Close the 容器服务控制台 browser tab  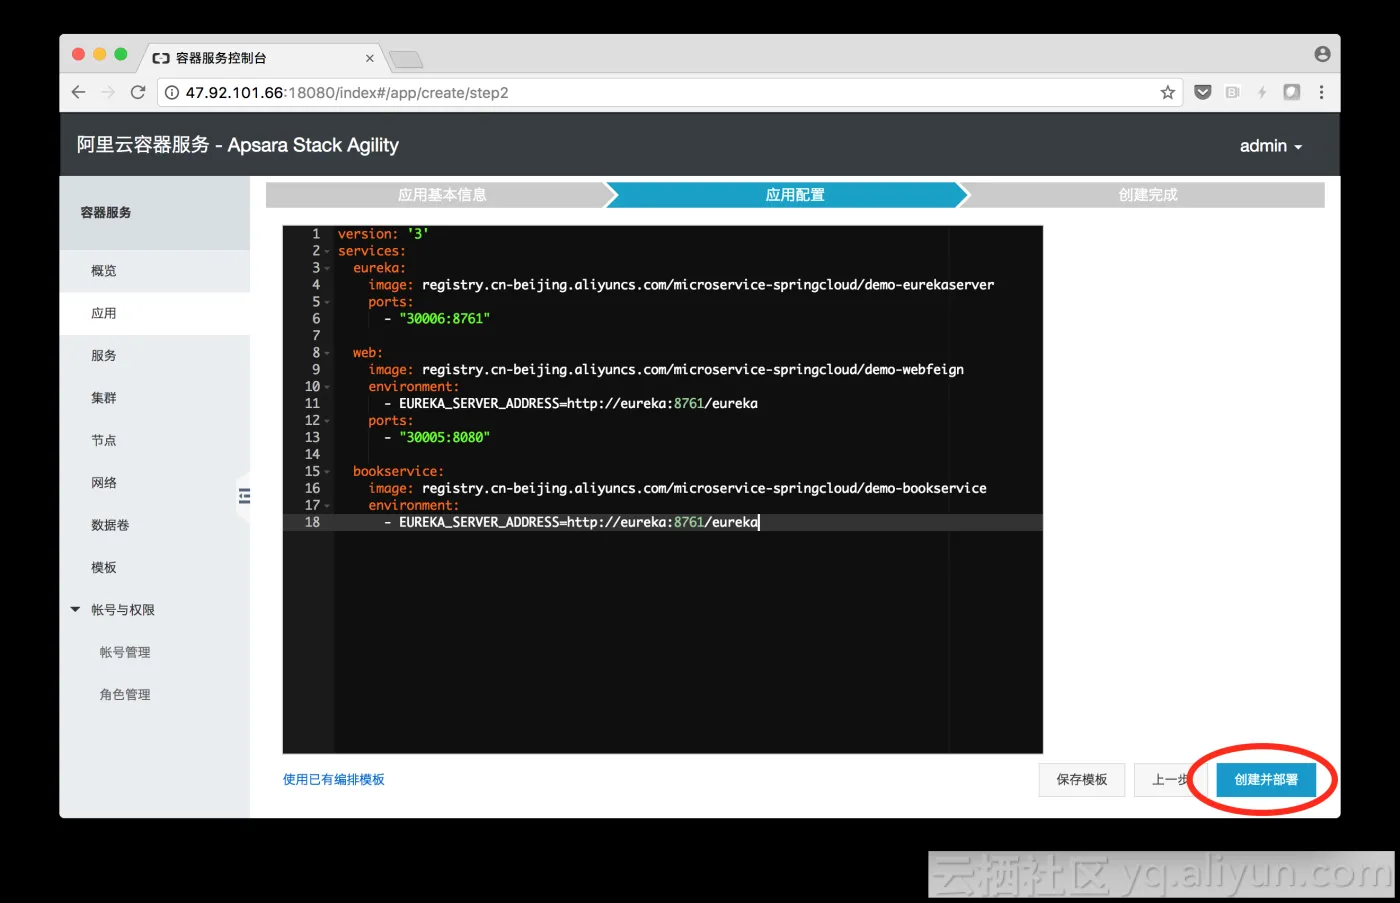point(370,58)
